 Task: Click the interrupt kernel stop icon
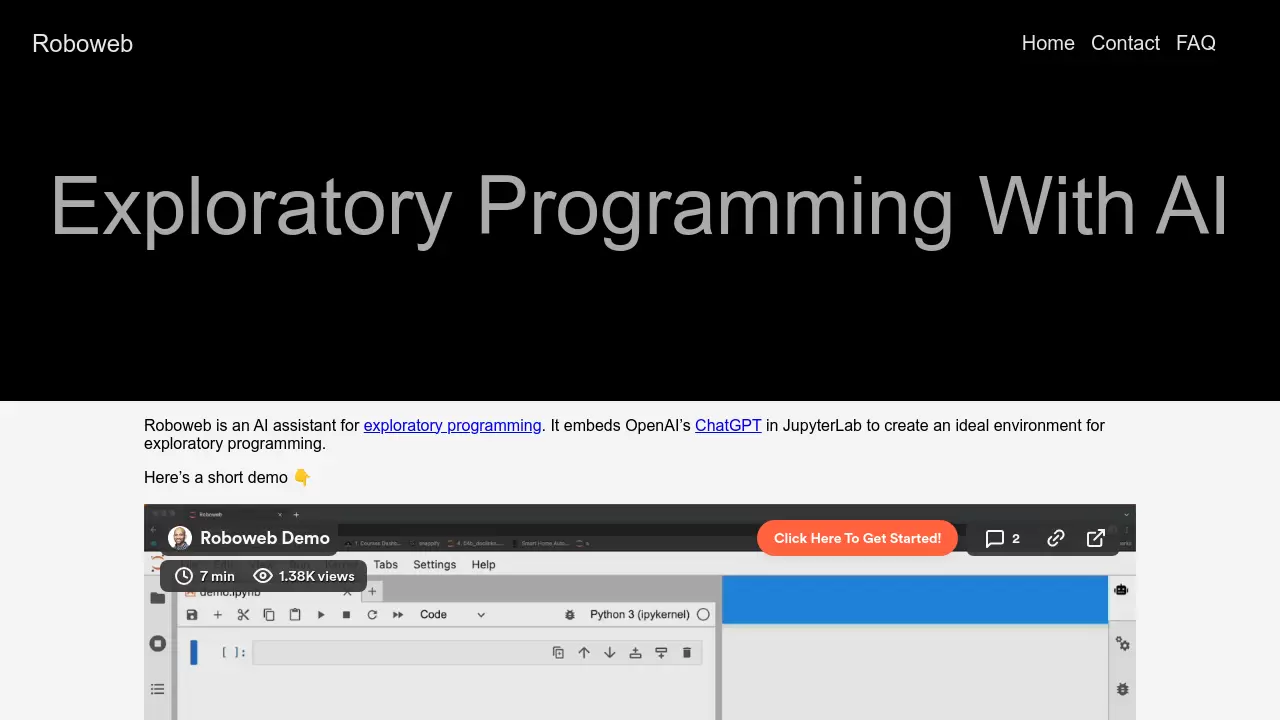[346, 614]
